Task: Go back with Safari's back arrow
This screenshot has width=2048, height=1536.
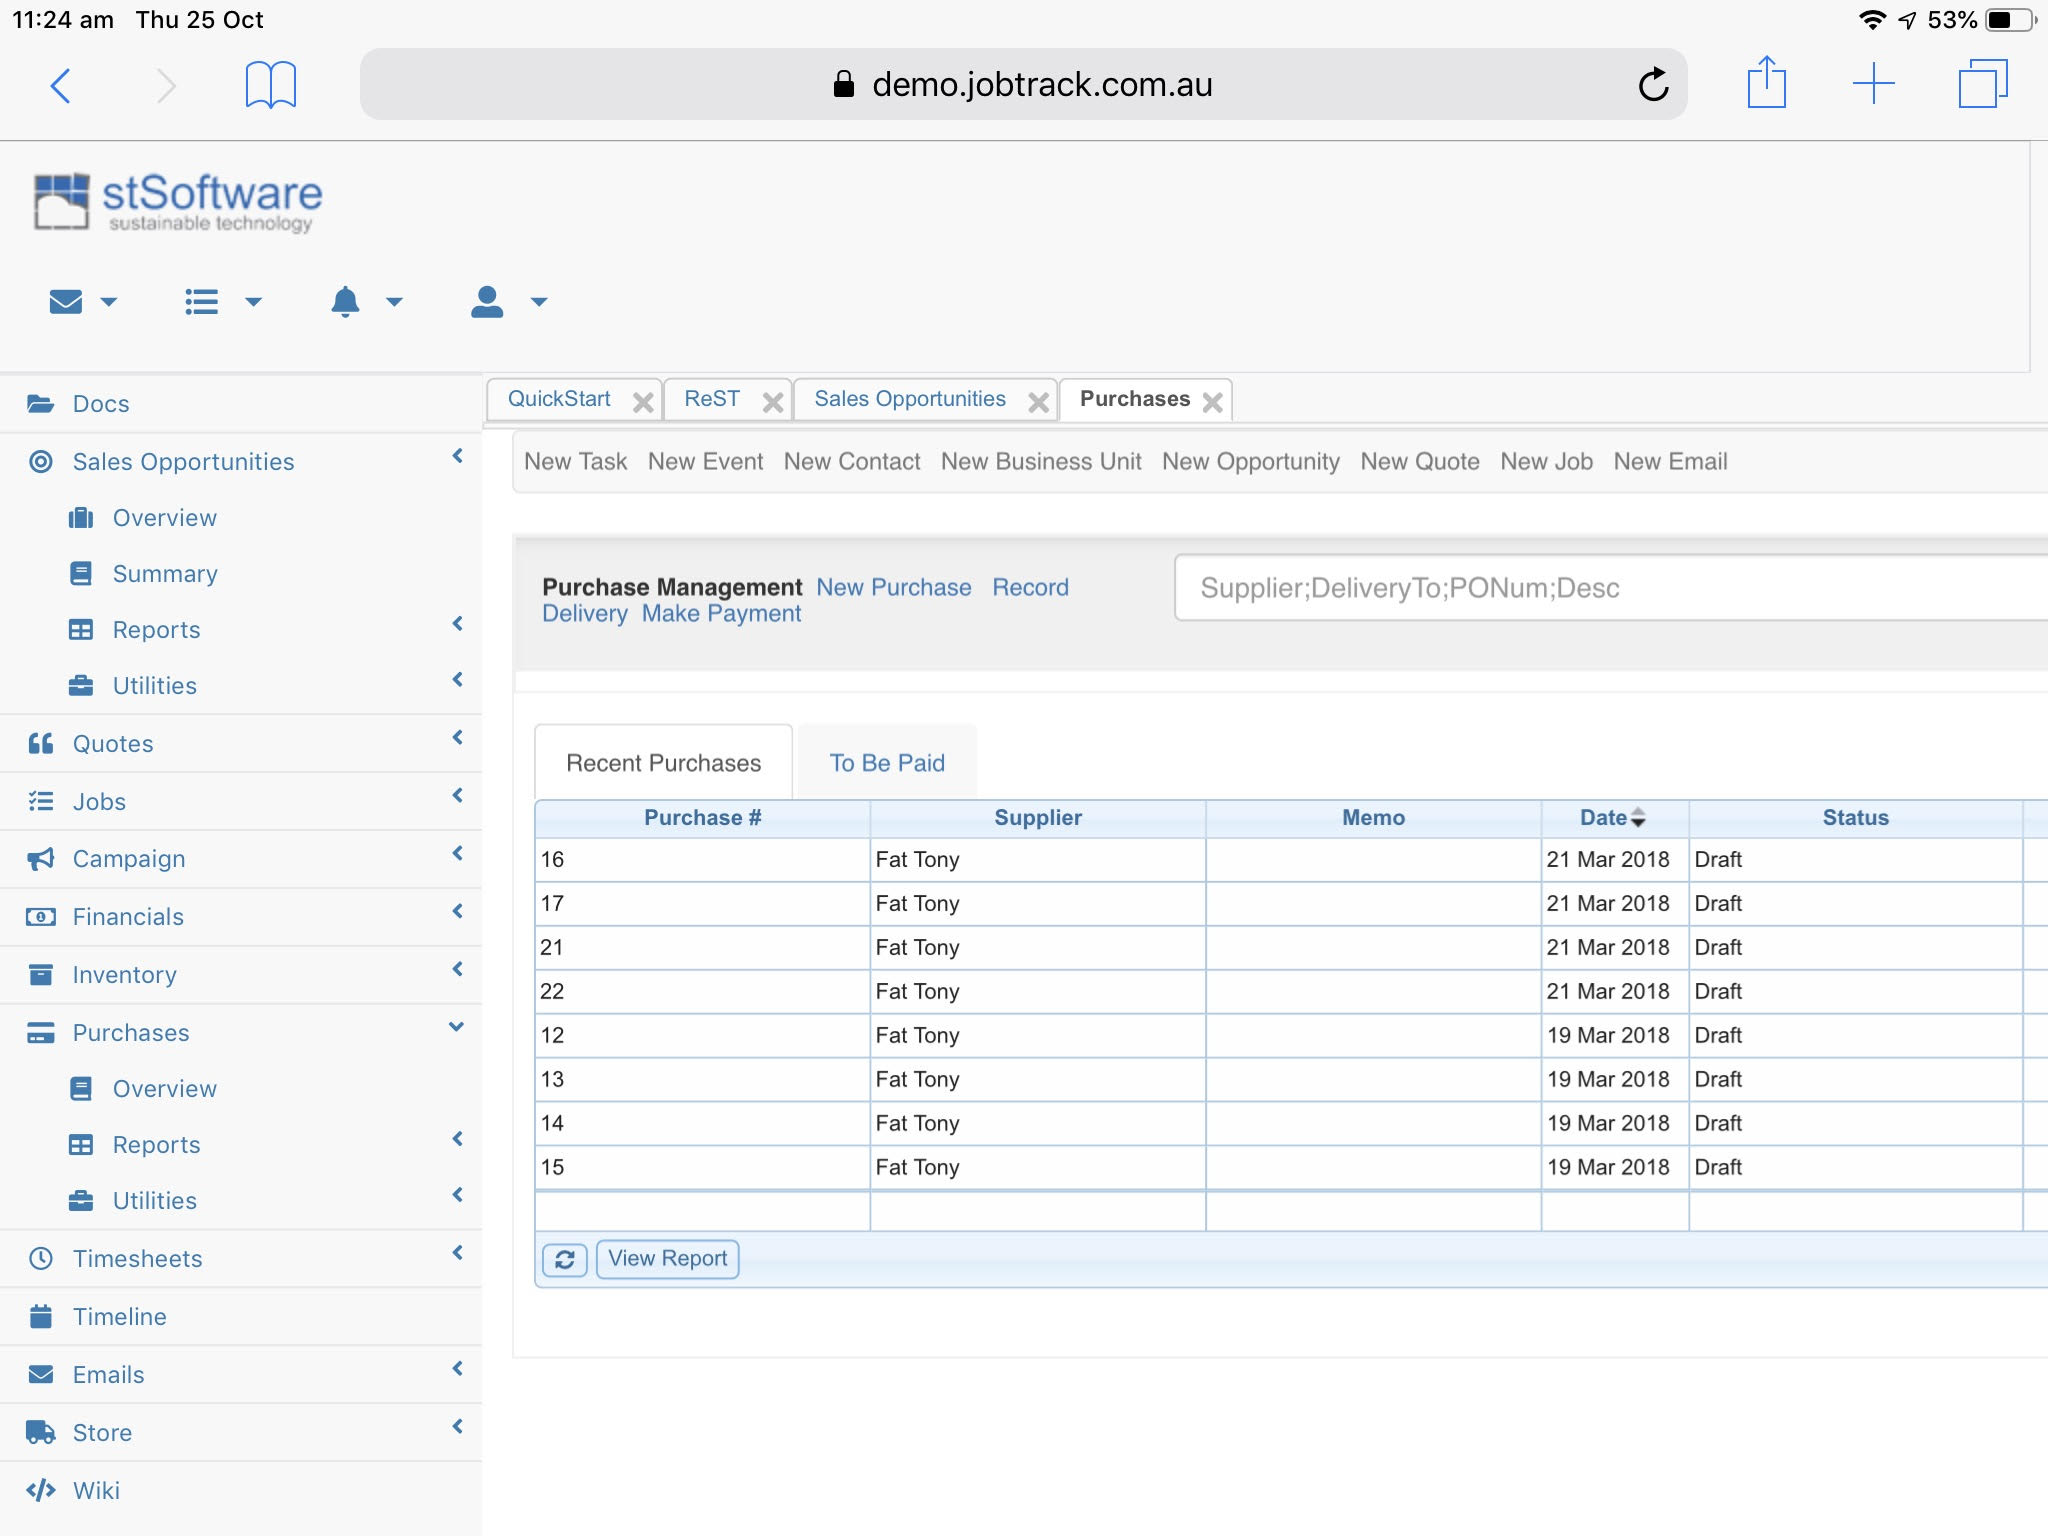Action: tap(61, 85)
